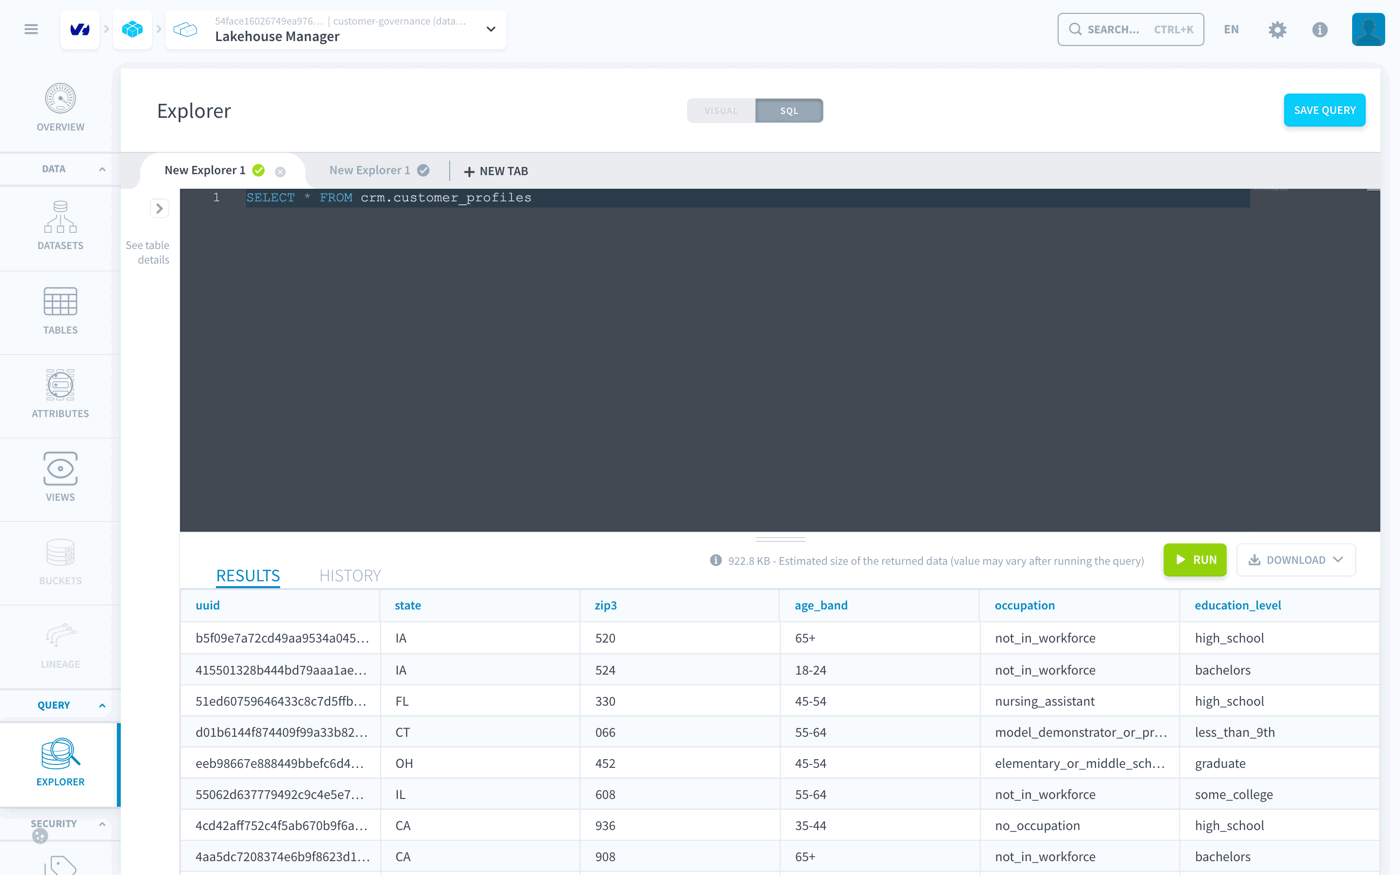This screenshot has width=1400, height=875.
Task: Open the Download options dropdown
Action: [x=1296, y=560]
